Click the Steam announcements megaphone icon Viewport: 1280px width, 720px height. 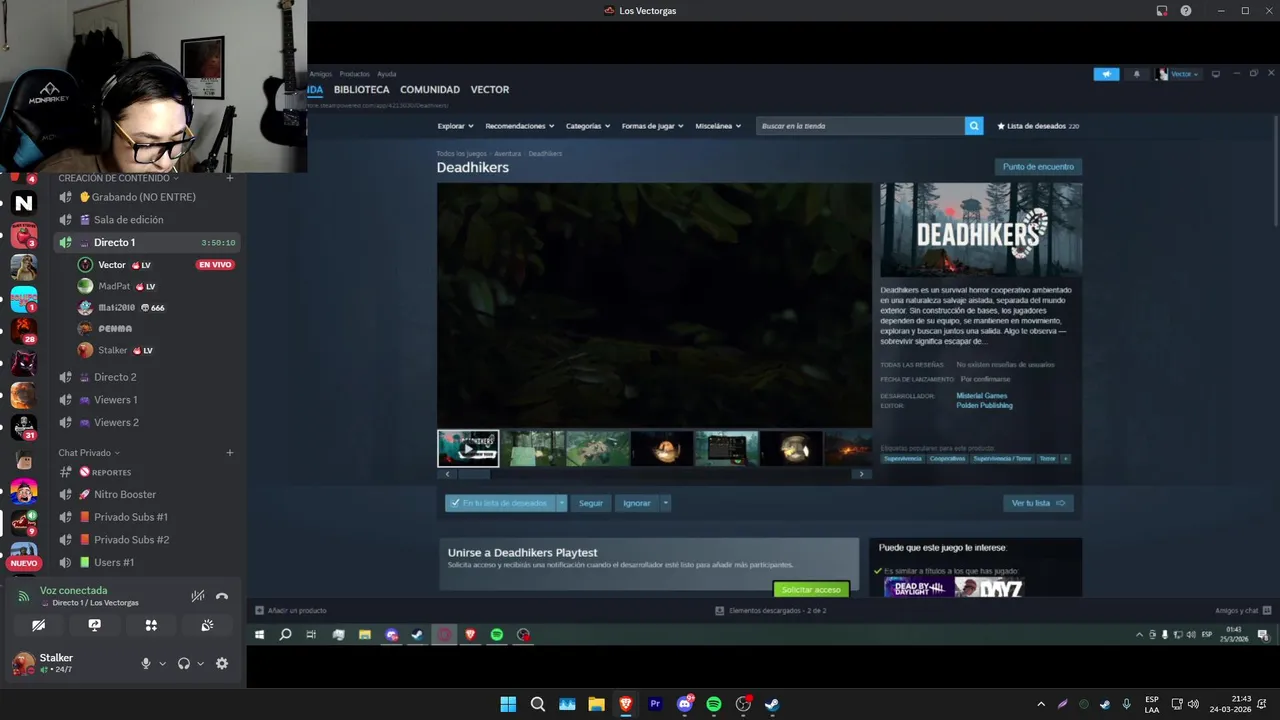pos(1106,74)
